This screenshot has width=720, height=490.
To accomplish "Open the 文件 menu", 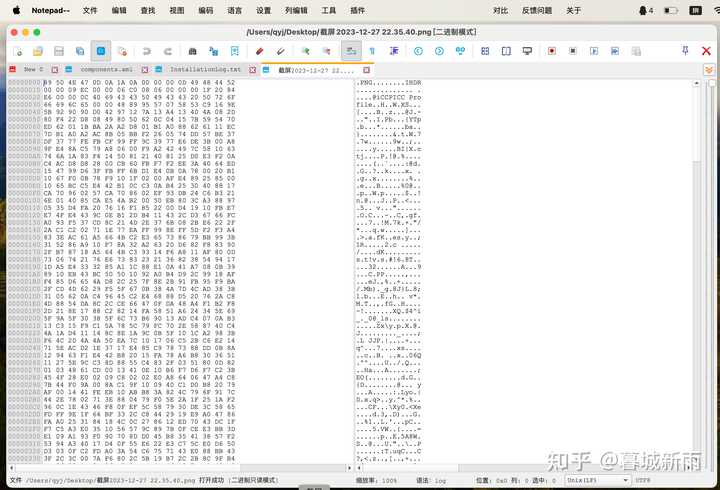I will [x=90, y=10].
